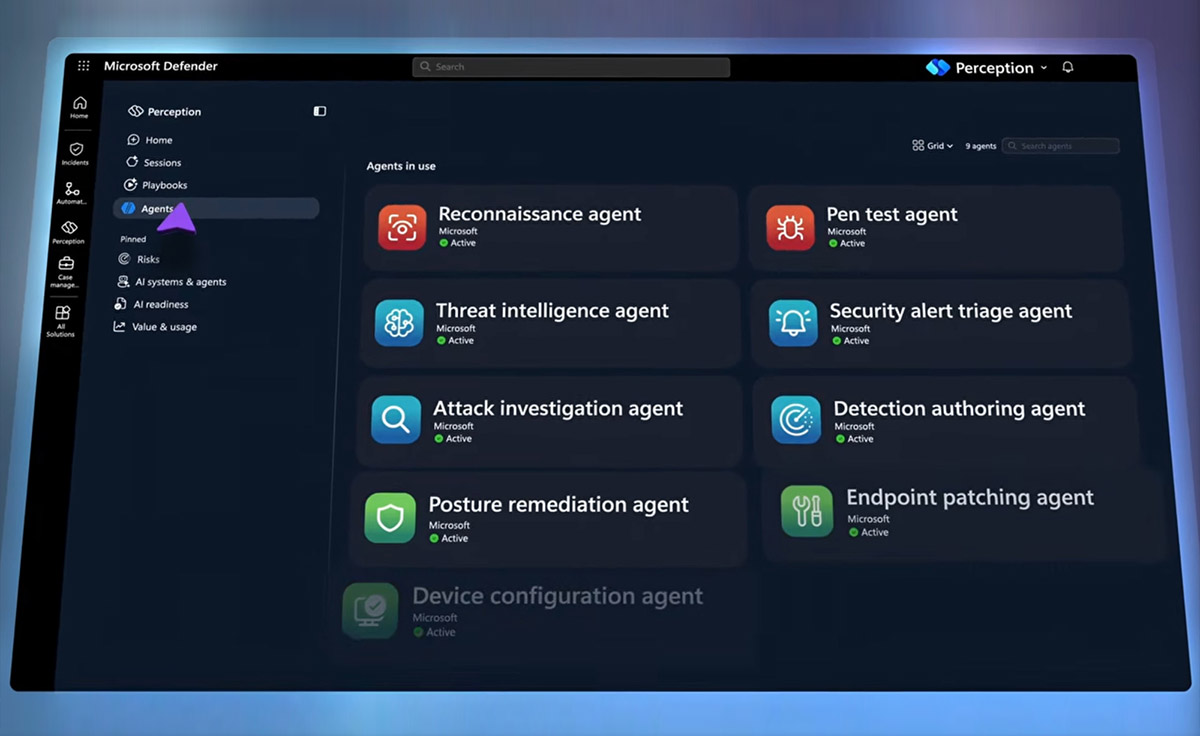Open Incidents from the left rail
Screen dimensions: 1200x736
75,153
